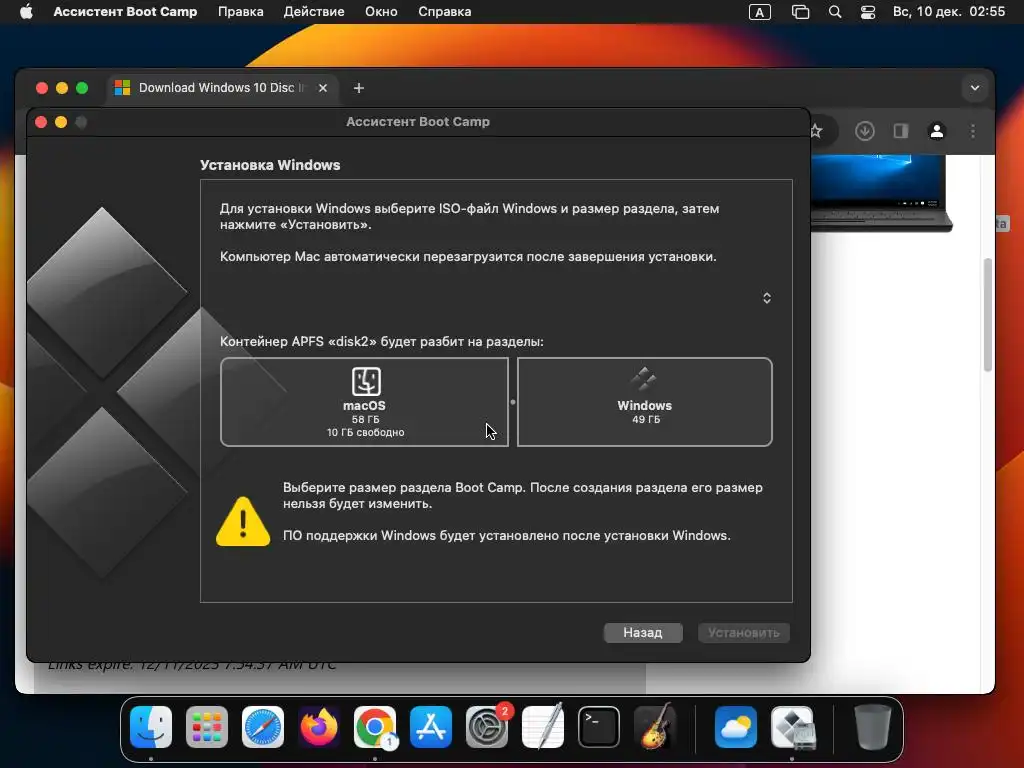This screenshot has height=768, width=1024.
Task: Open the Действие menu
Action: click(x=313, y=12)
